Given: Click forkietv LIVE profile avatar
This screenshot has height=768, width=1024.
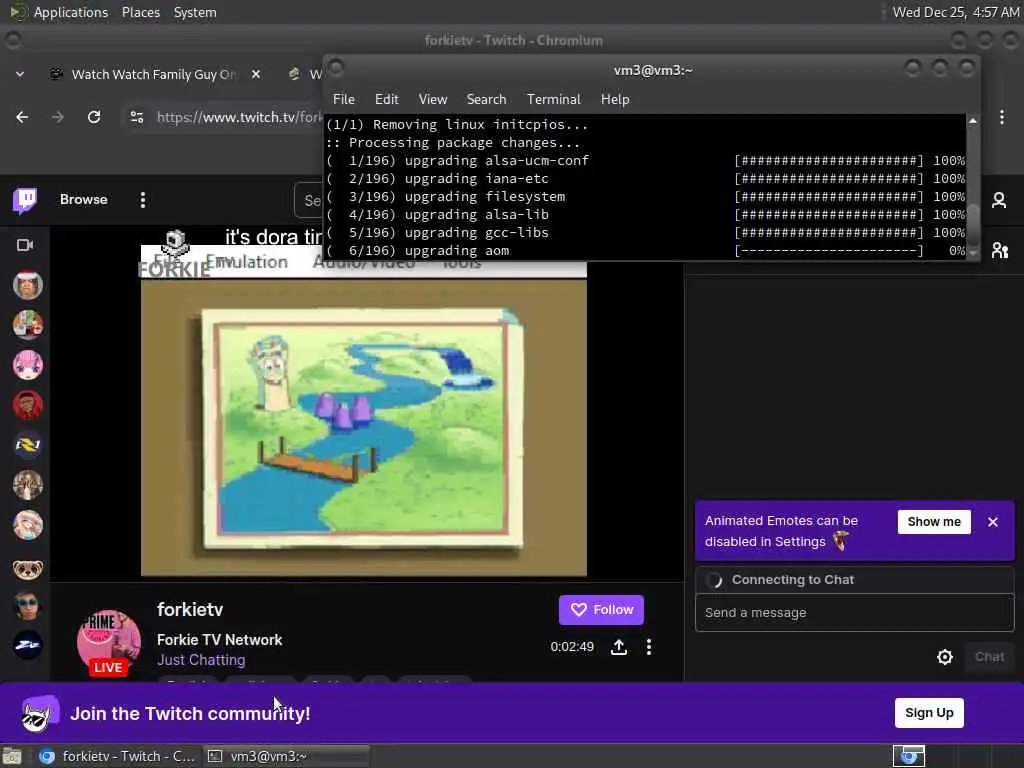Looking at the screenshot, I should pos(108,643).
